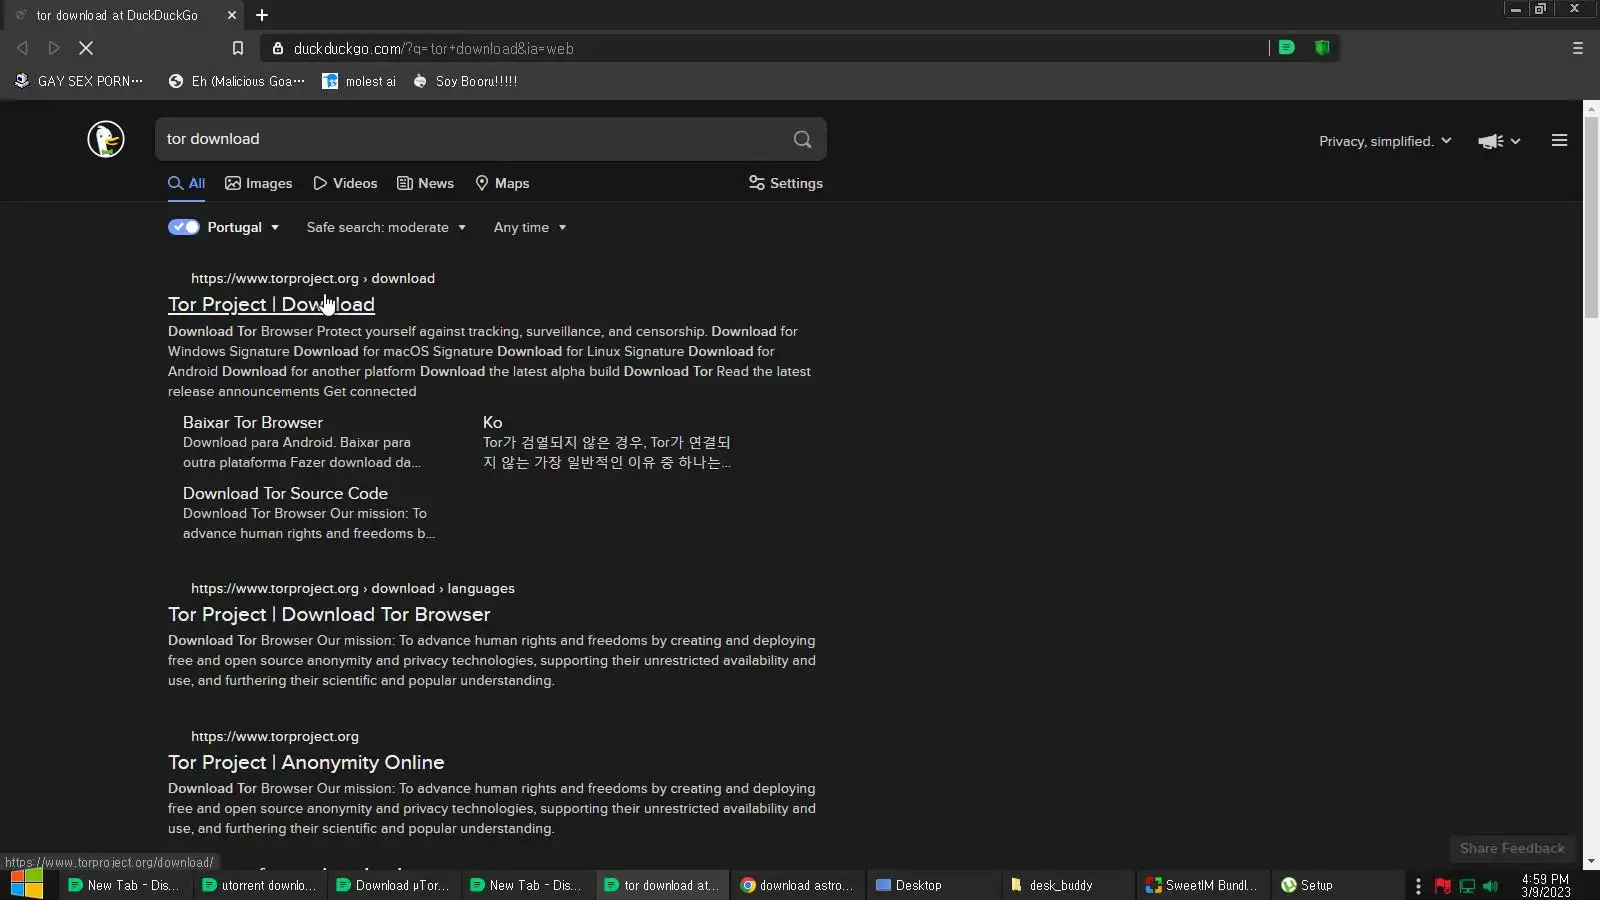The image size is (1600, 900).
Task: Bookmark this page with the bookmark icon
Action: (x=238, y=48)
